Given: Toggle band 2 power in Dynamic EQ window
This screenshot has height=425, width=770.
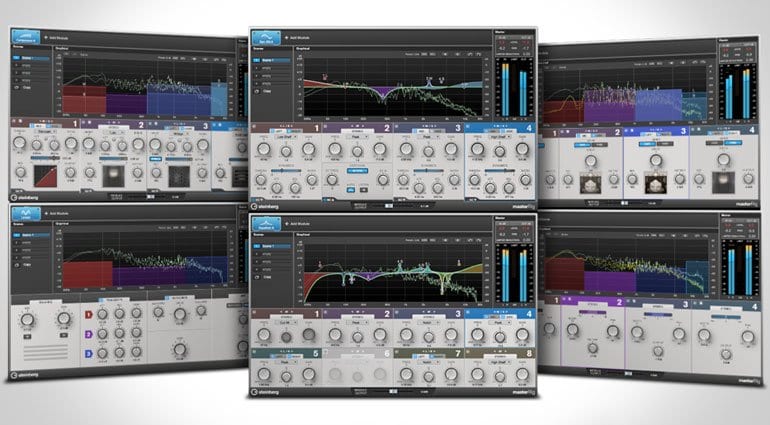Looking at the screenshot, I should click(326, 127).
